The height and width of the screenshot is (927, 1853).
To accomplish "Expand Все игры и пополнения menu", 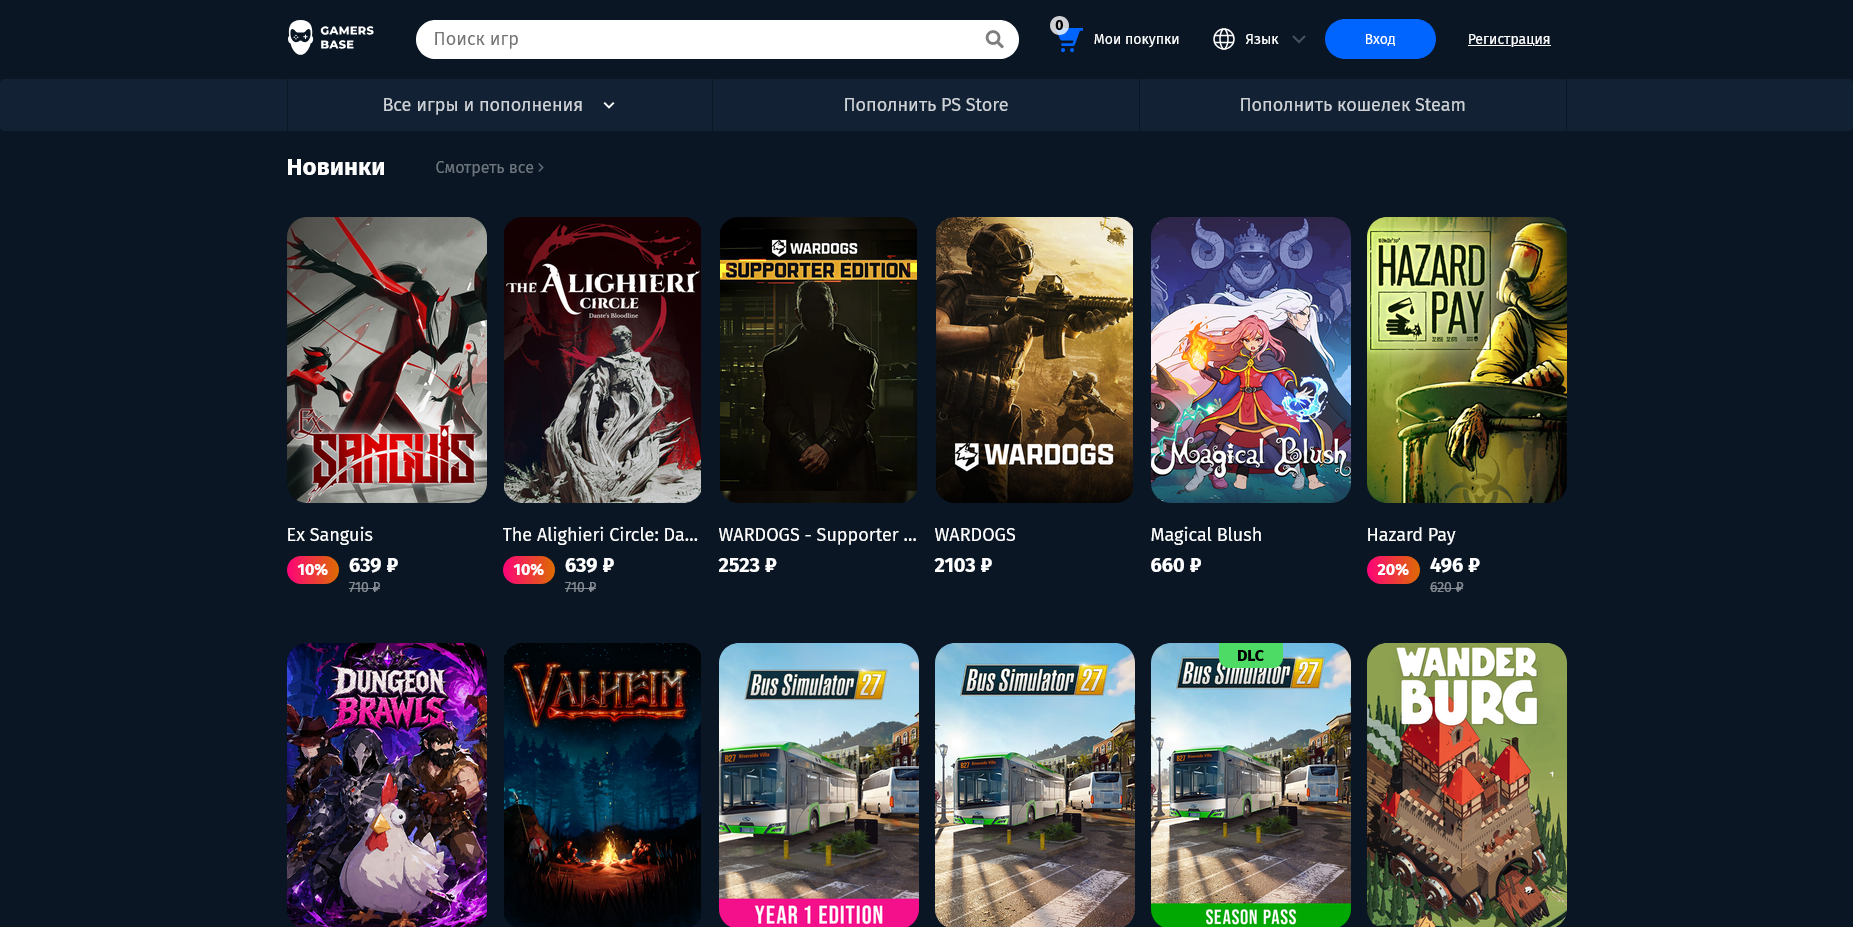I will coord(499,105).
